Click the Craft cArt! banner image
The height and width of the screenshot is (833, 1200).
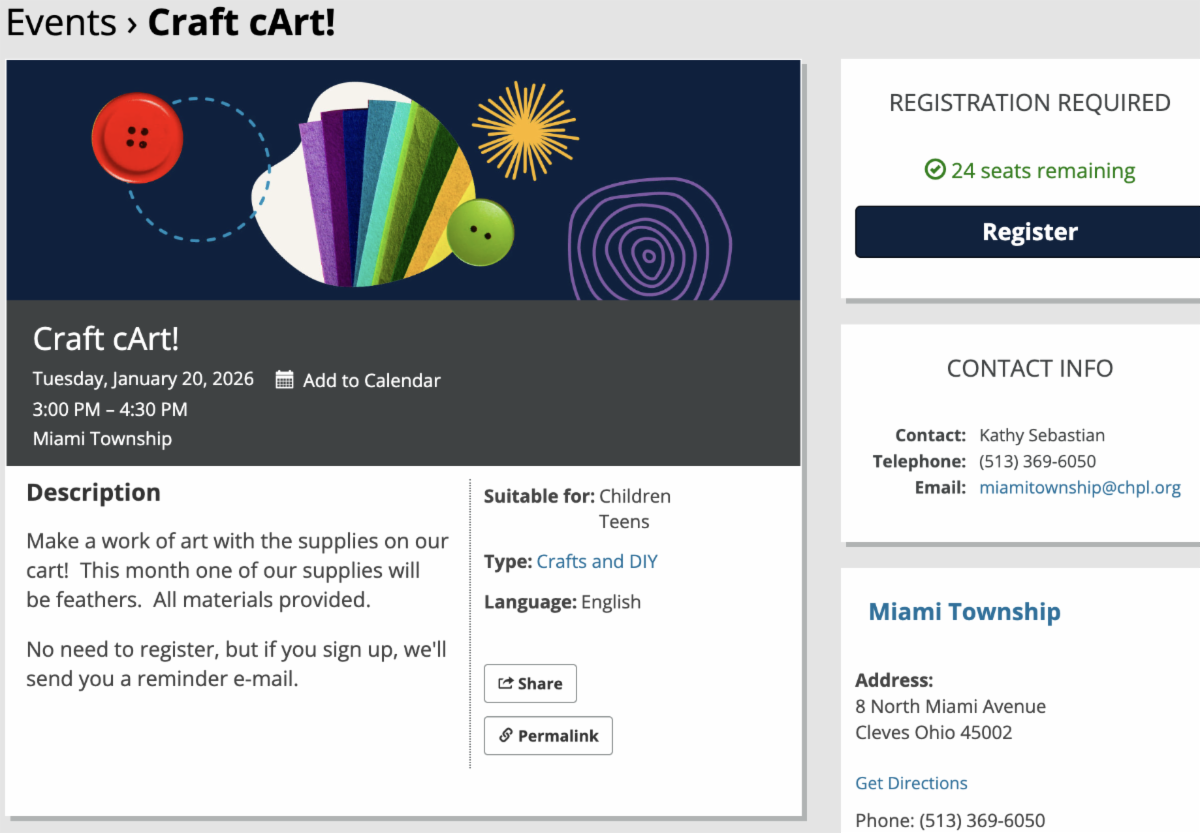tap(403, 180)
